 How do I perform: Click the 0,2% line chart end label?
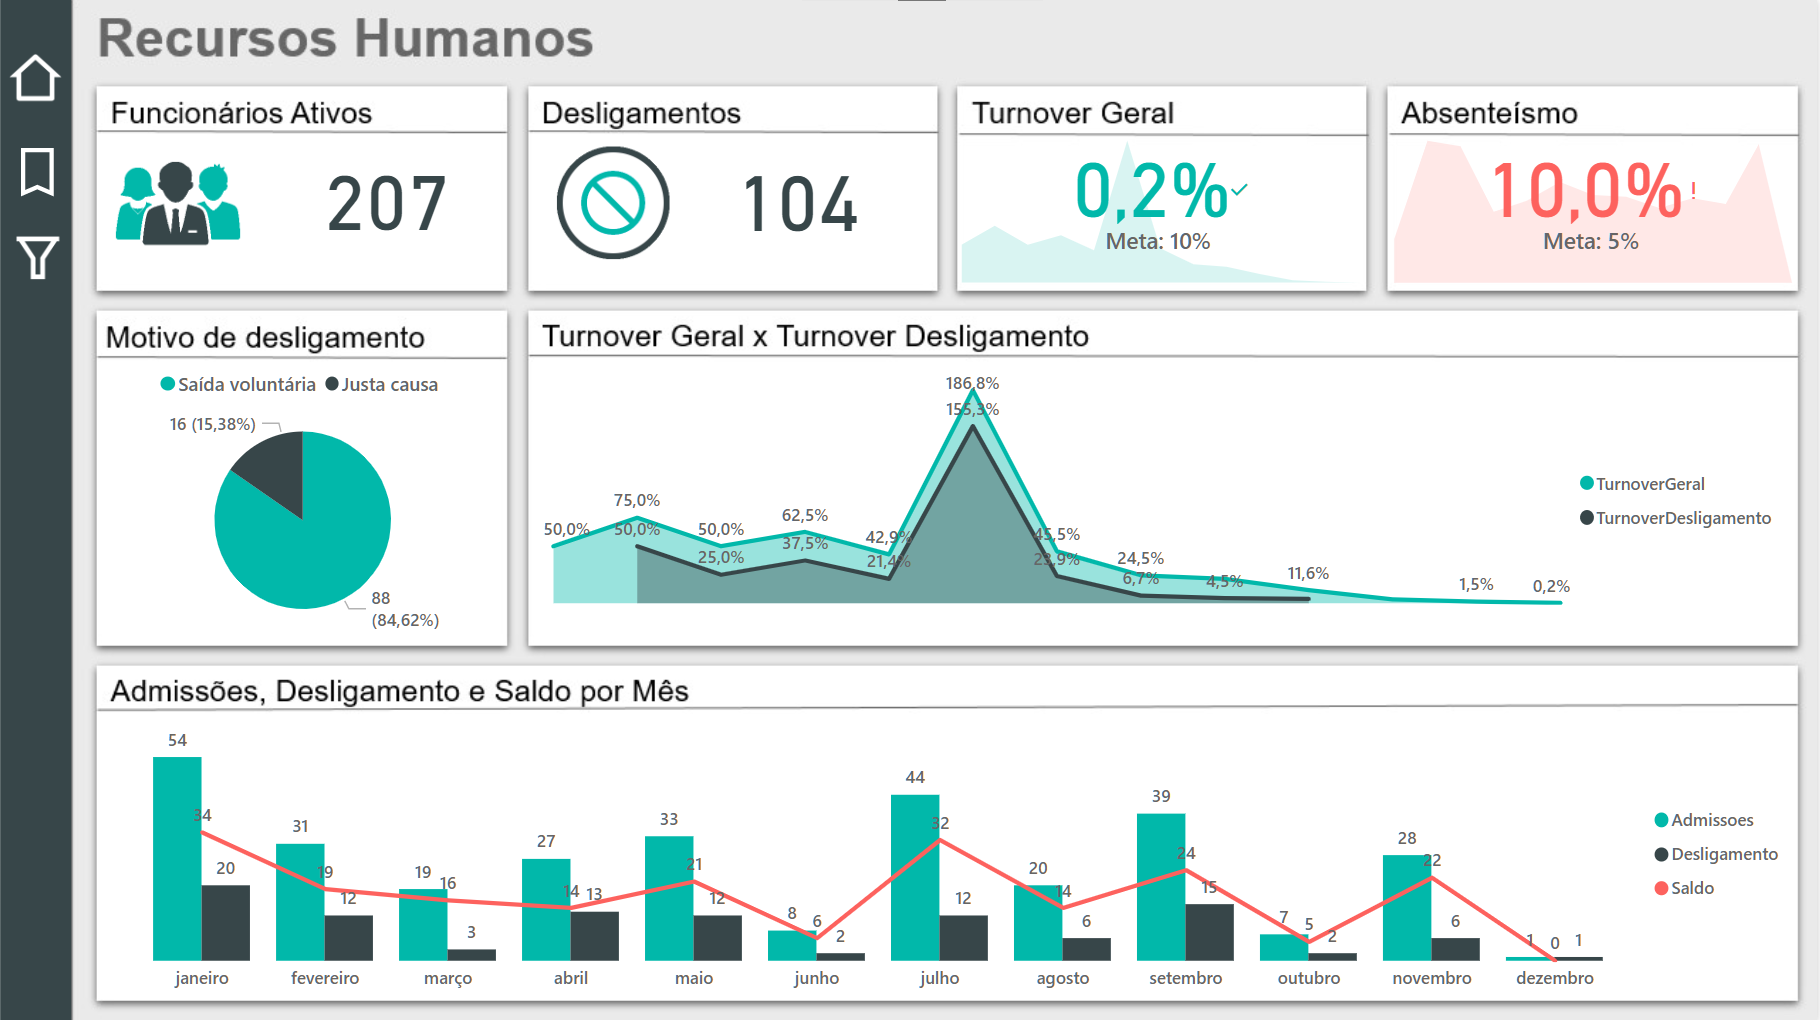tap(1551, 586)
